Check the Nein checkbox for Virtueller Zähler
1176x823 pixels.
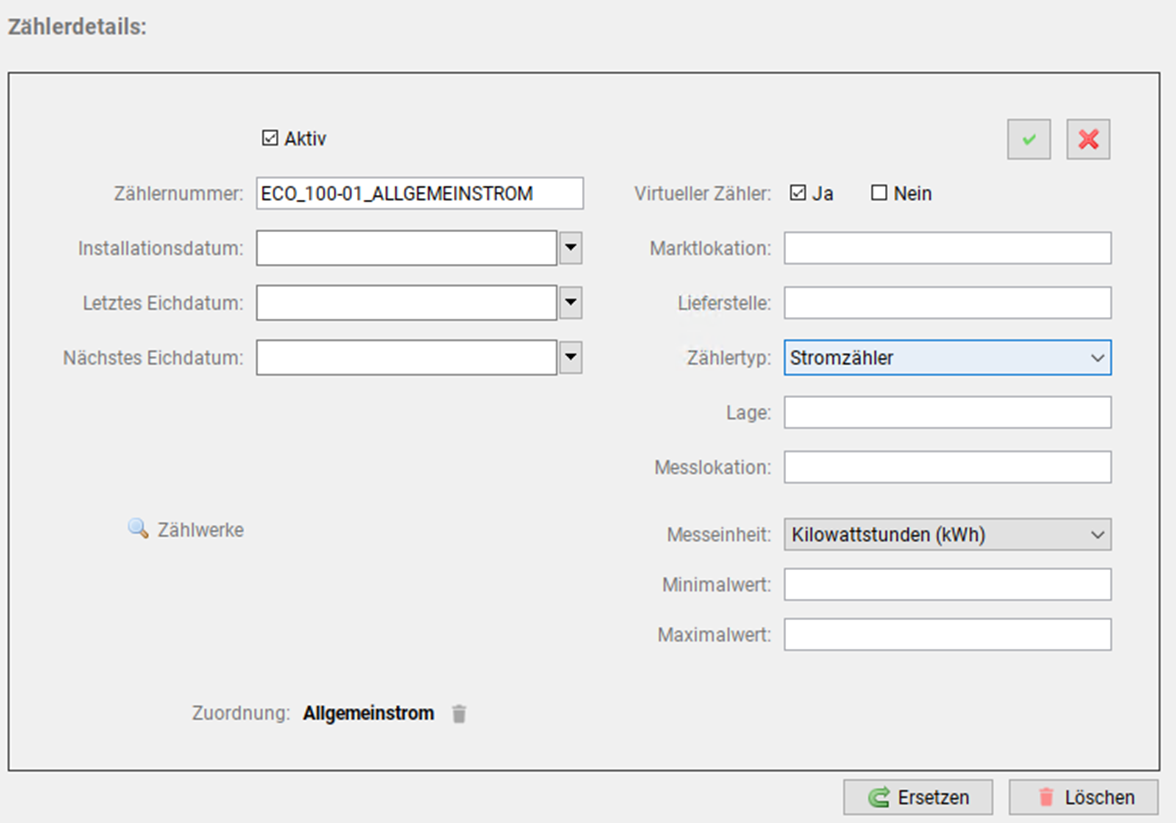pos(879,193)
